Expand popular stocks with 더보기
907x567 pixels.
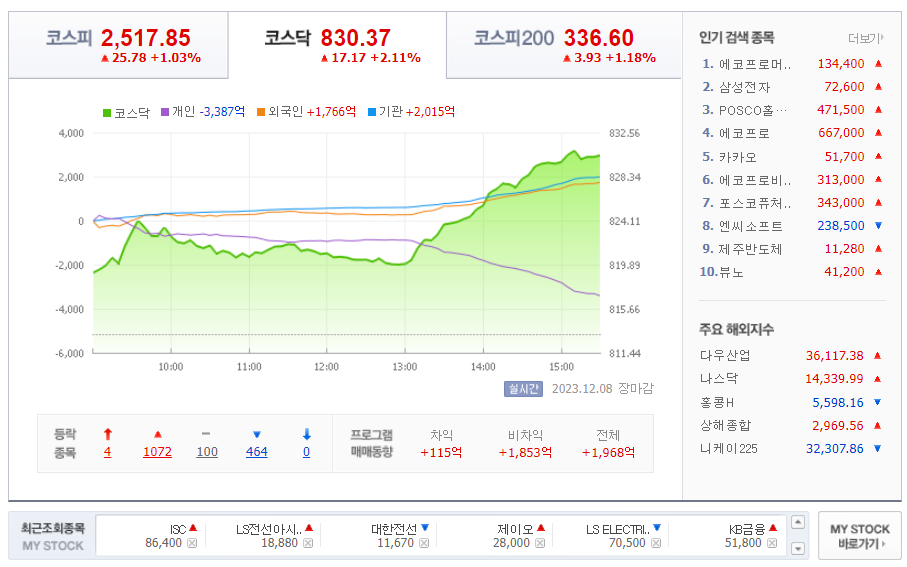[865, 38]
